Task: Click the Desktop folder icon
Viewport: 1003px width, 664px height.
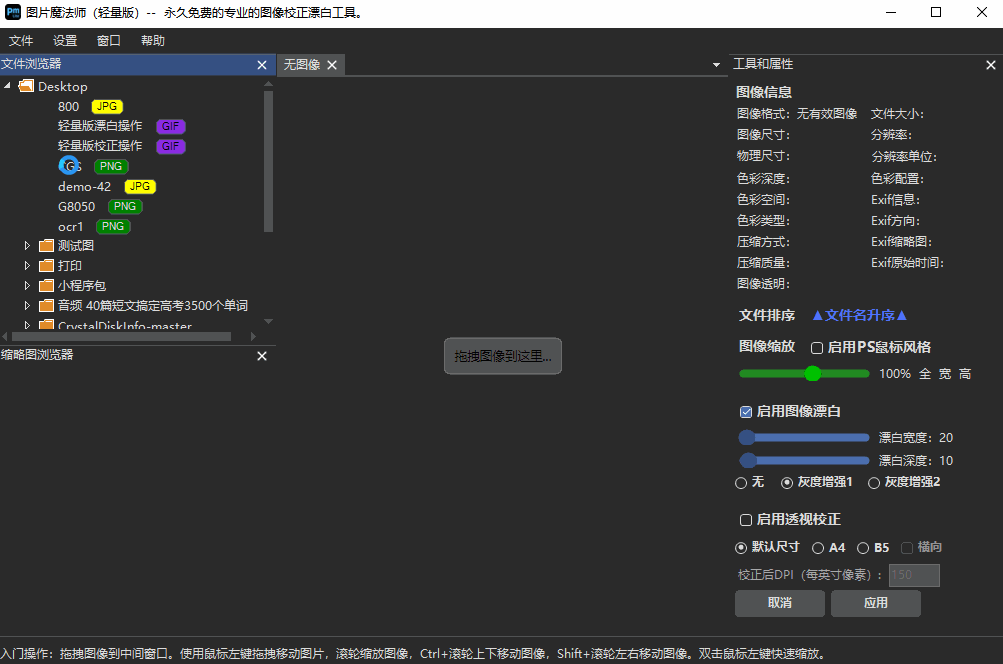Action: coord(25,86)
